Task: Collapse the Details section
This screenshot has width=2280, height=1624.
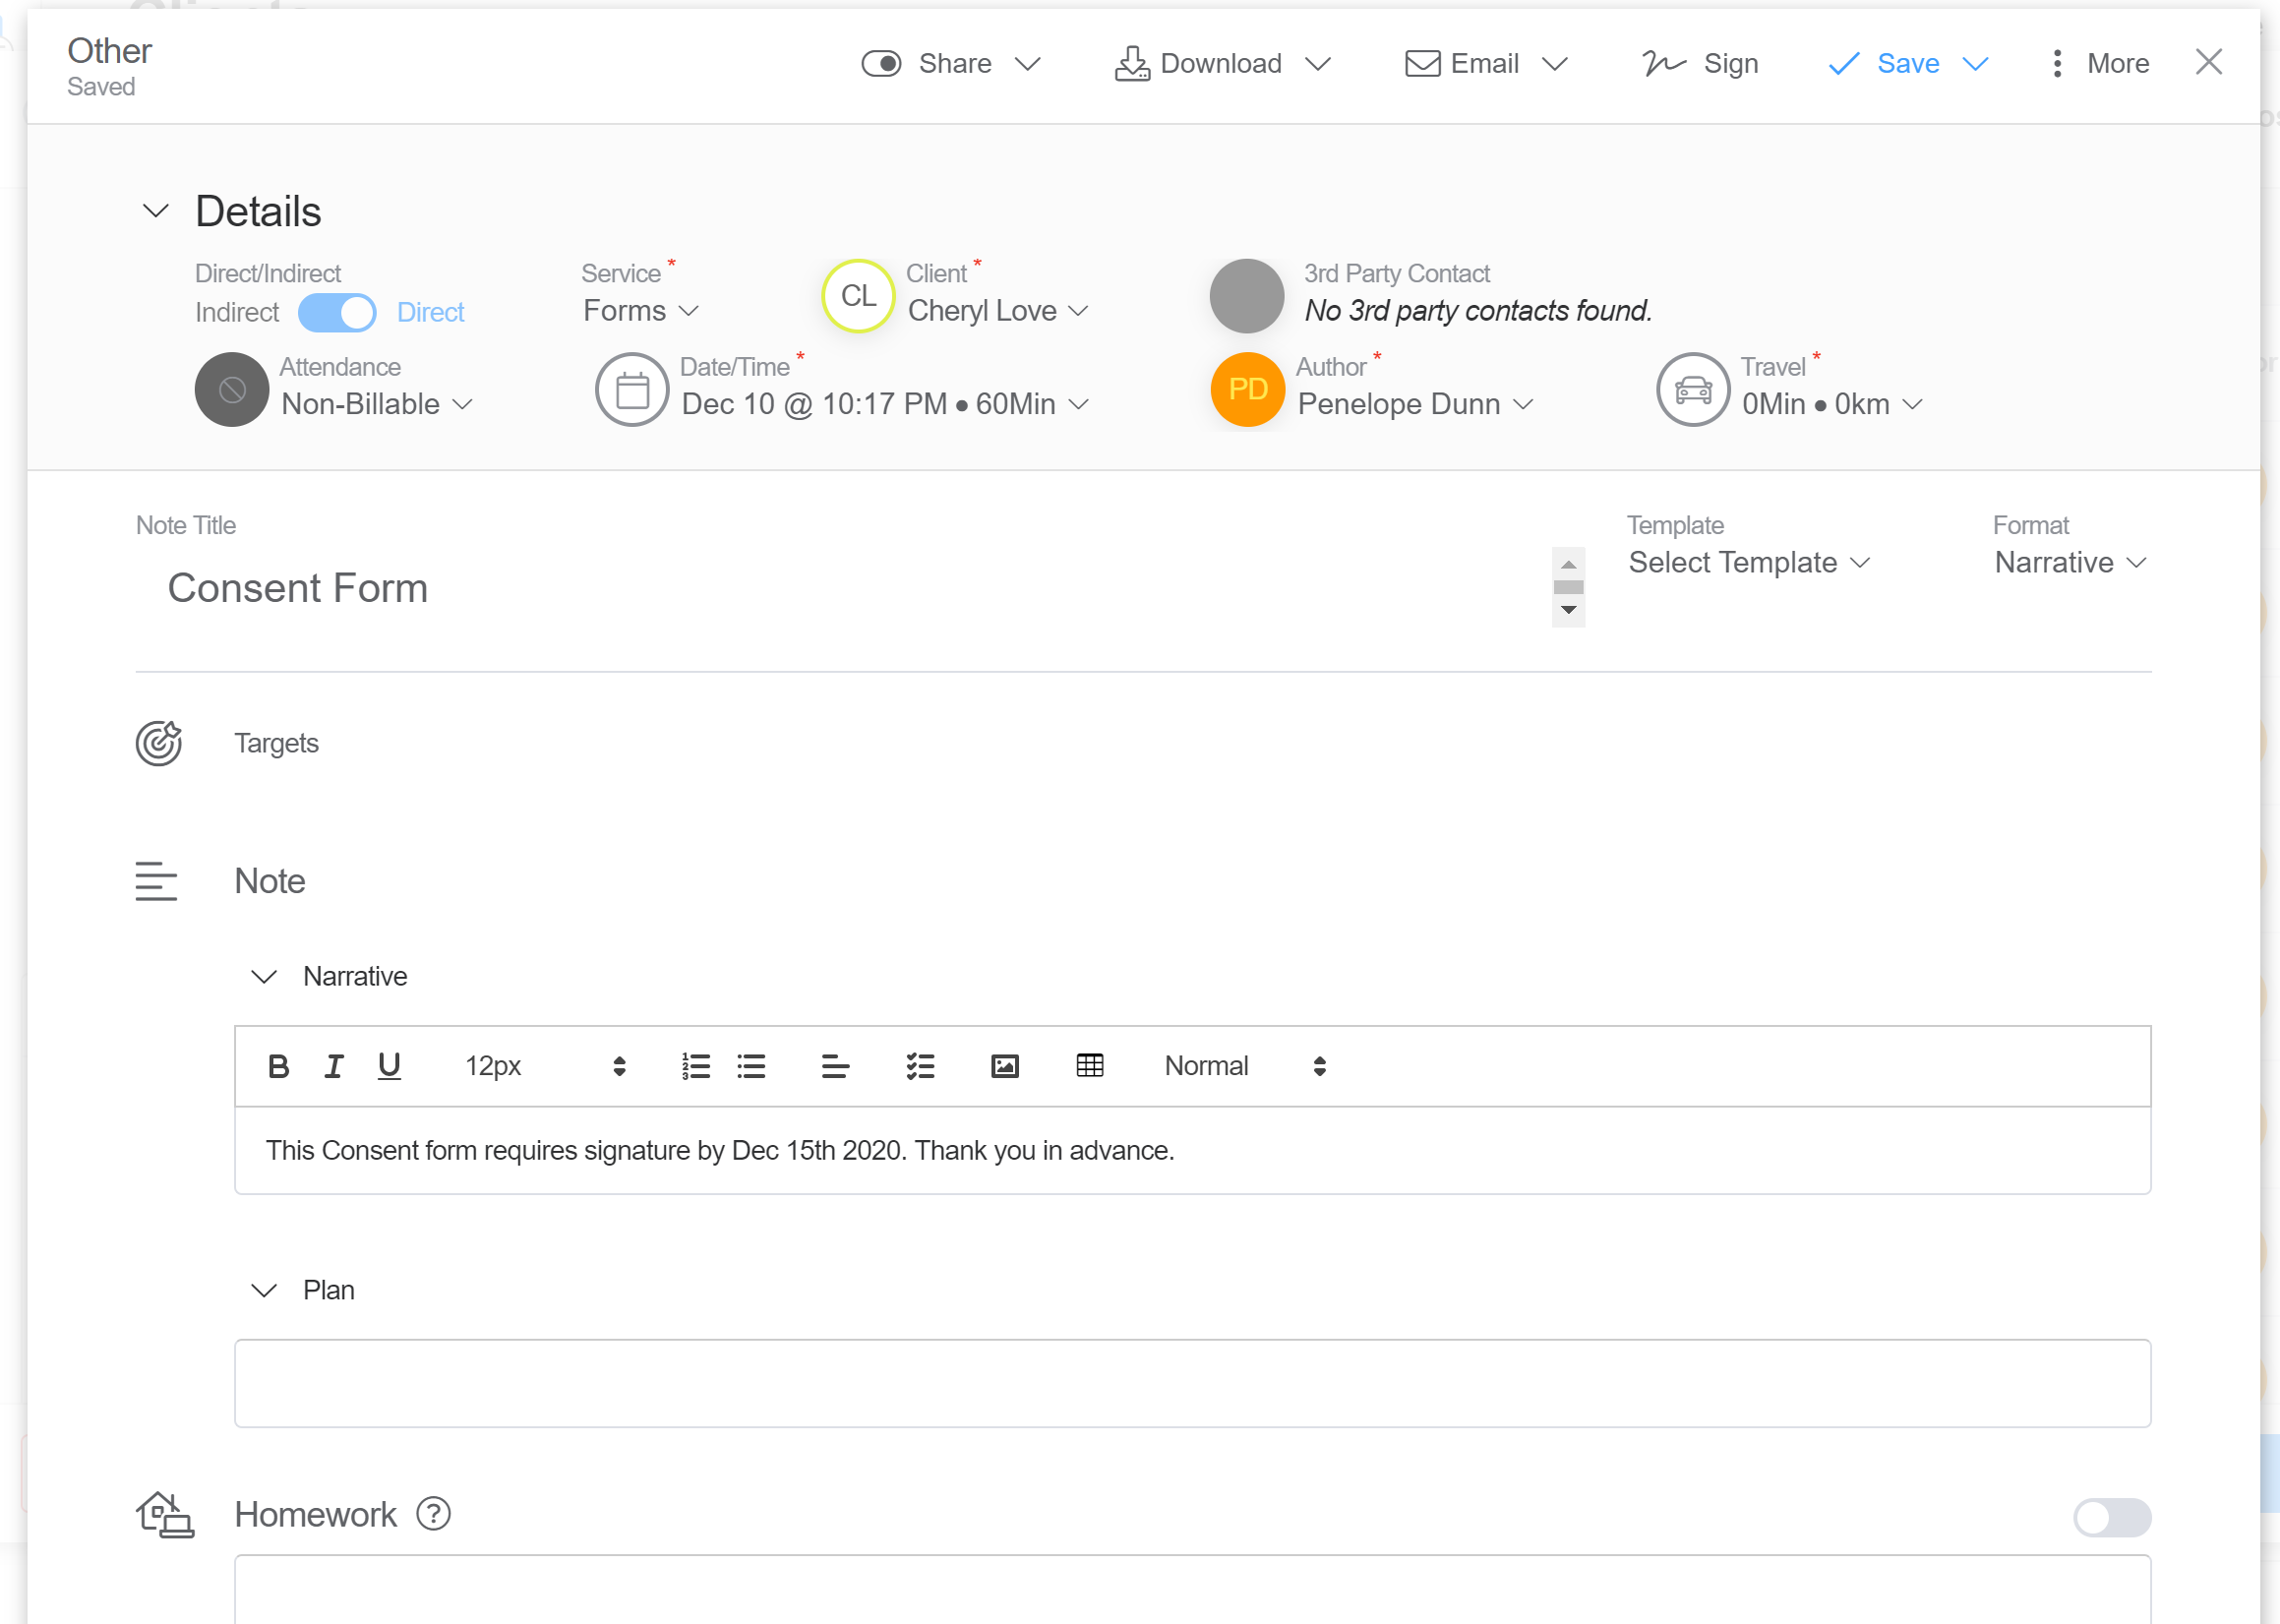Action: tap(156, 211)
